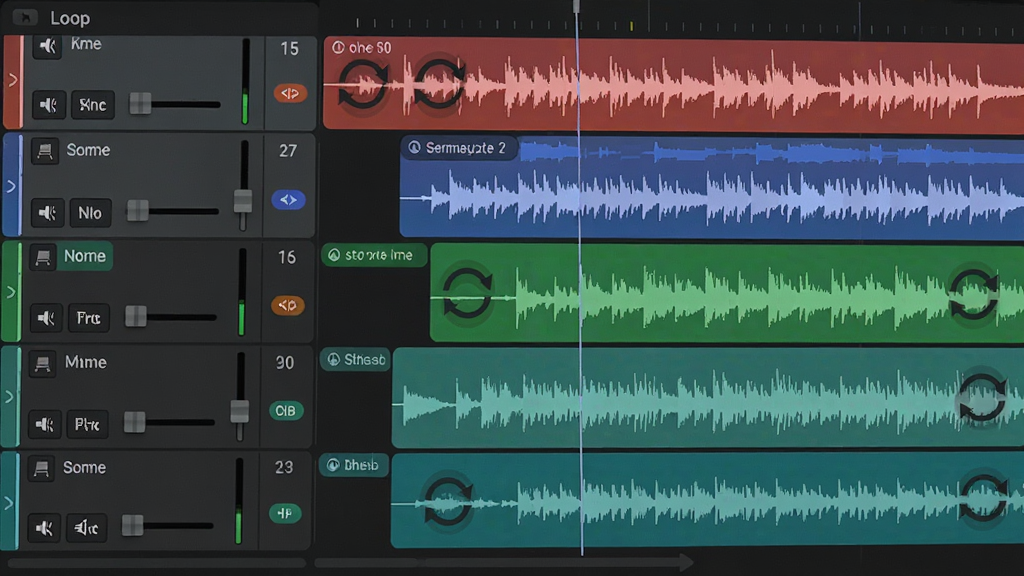Click the loop icon at right of Stheab region
Viewport: 1024px width, 576px height.
tap(982, 397)
